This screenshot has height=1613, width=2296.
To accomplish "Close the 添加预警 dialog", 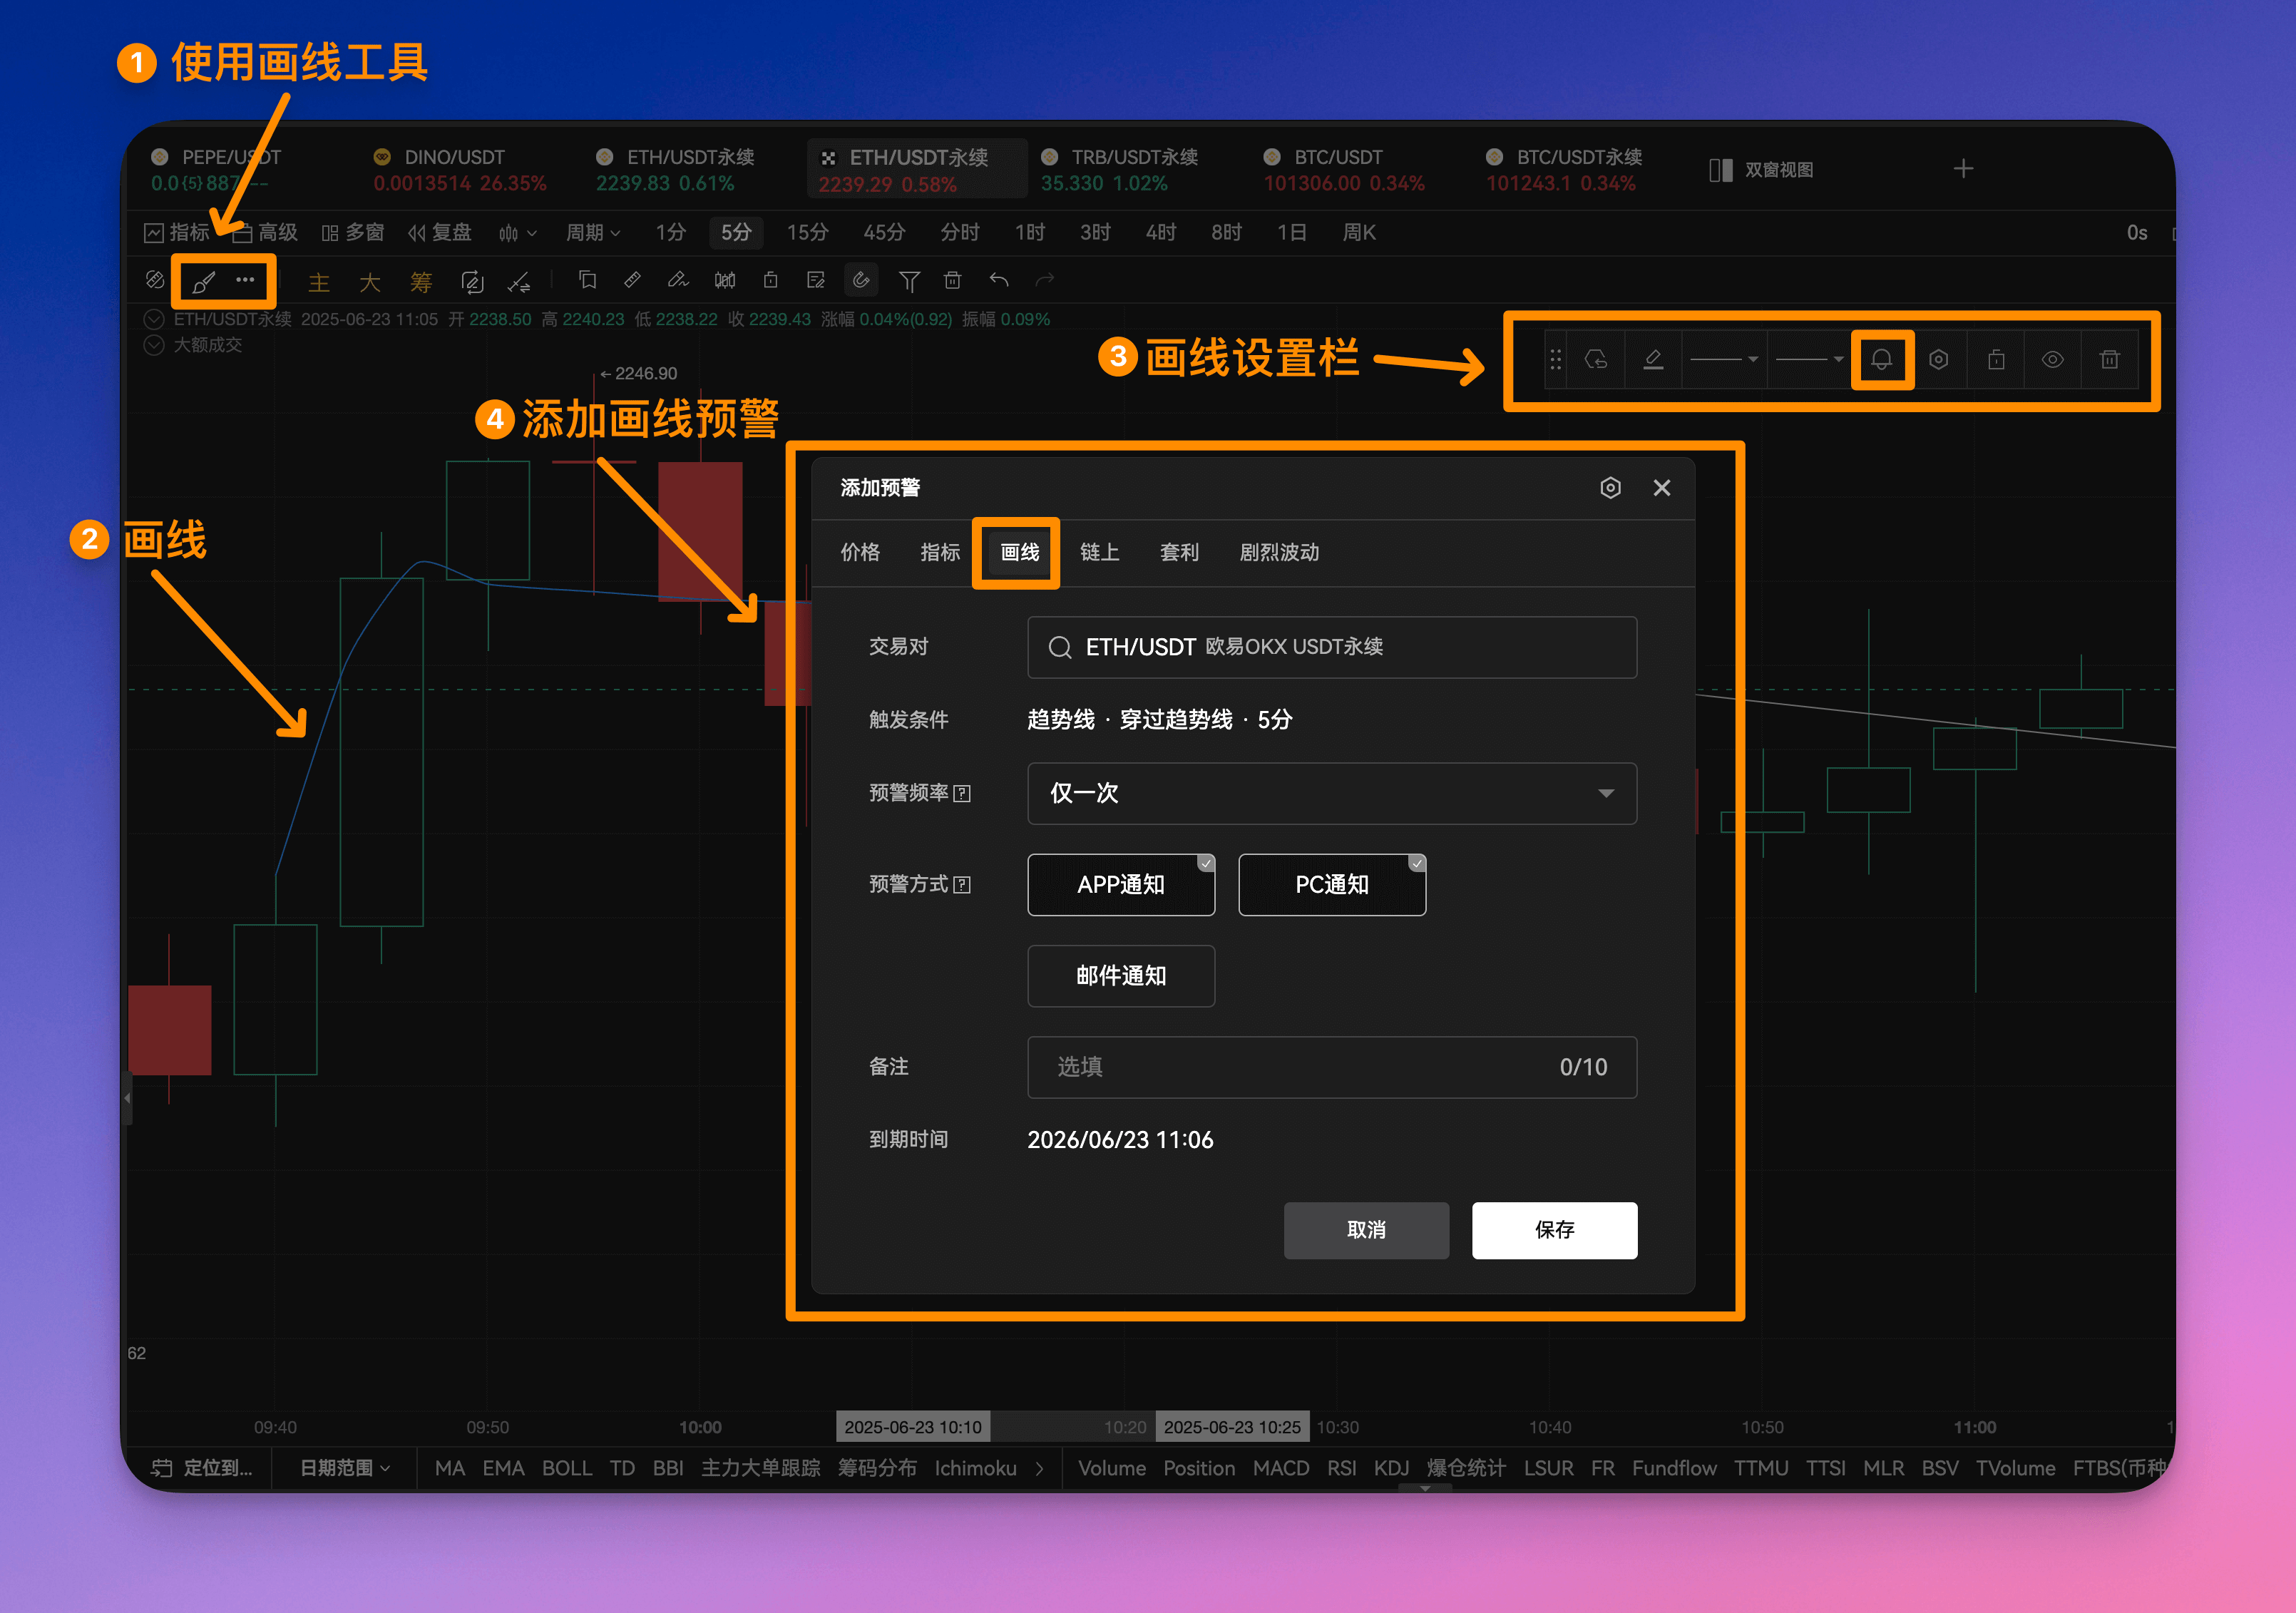I will pos(1662,488).
